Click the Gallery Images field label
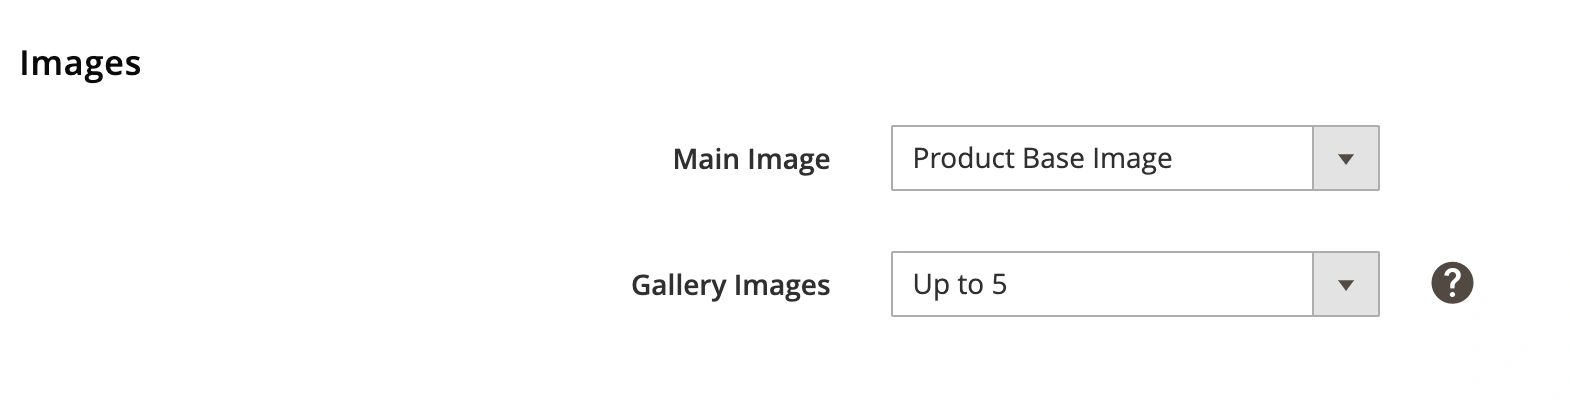 [x=730, y=285]
